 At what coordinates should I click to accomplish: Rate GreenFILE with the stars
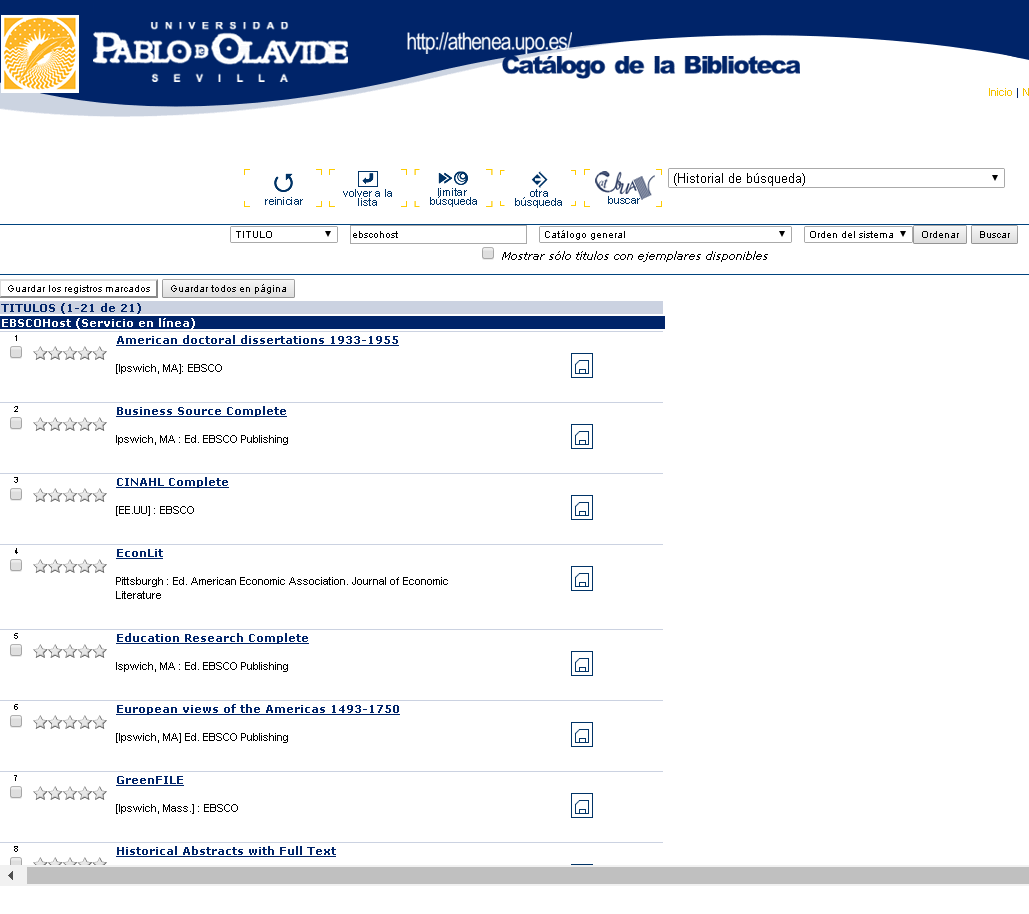tap(70, 793)
